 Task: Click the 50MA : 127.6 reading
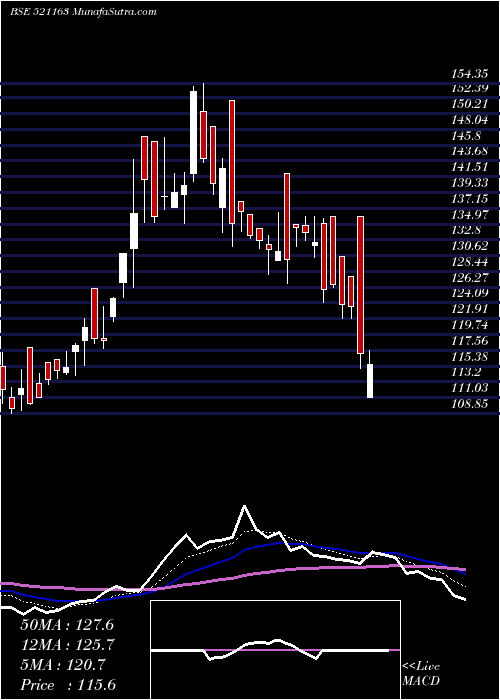click(x=68, y=625)
